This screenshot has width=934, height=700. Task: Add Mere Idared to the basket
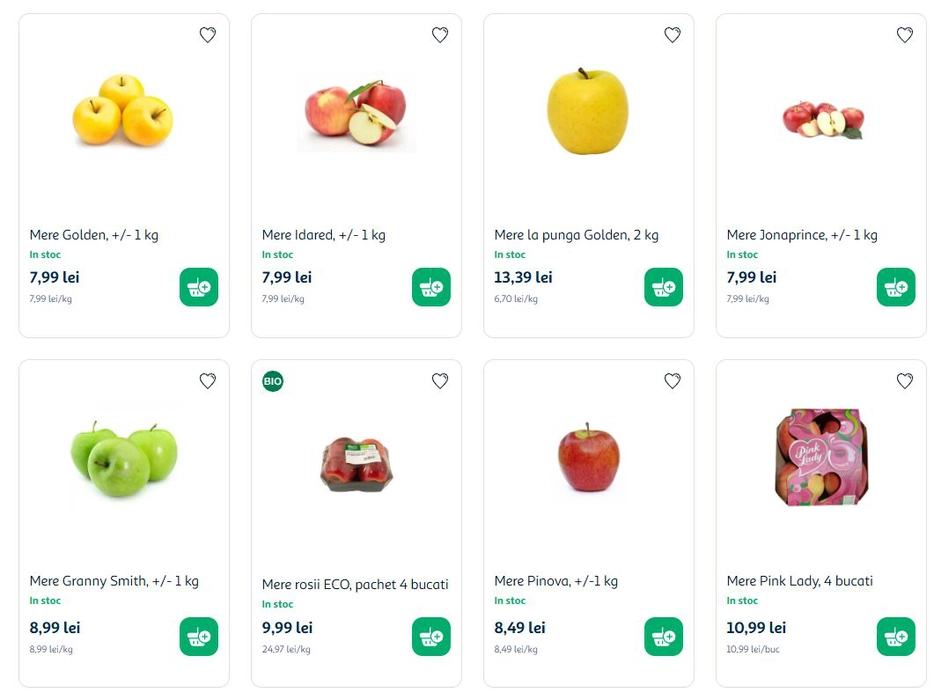pos(431,287)
